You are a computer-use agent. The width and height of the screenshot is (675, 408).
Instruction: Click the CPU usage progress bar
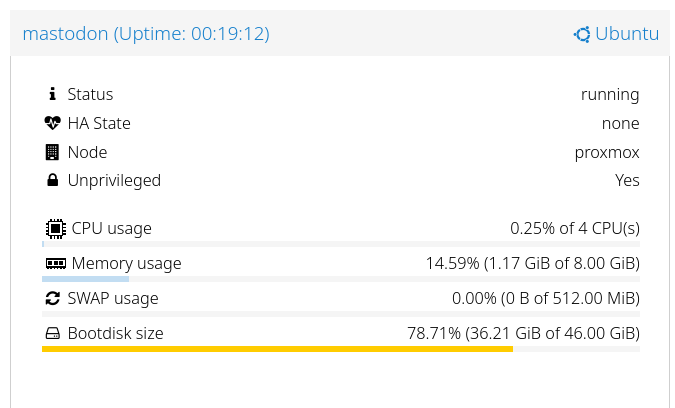(x=340, y=243)
